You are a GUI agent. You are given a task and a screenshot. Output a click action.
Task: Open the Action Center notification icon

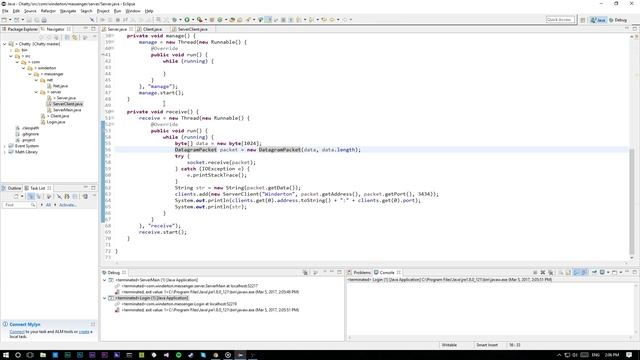tap(629, 355)
